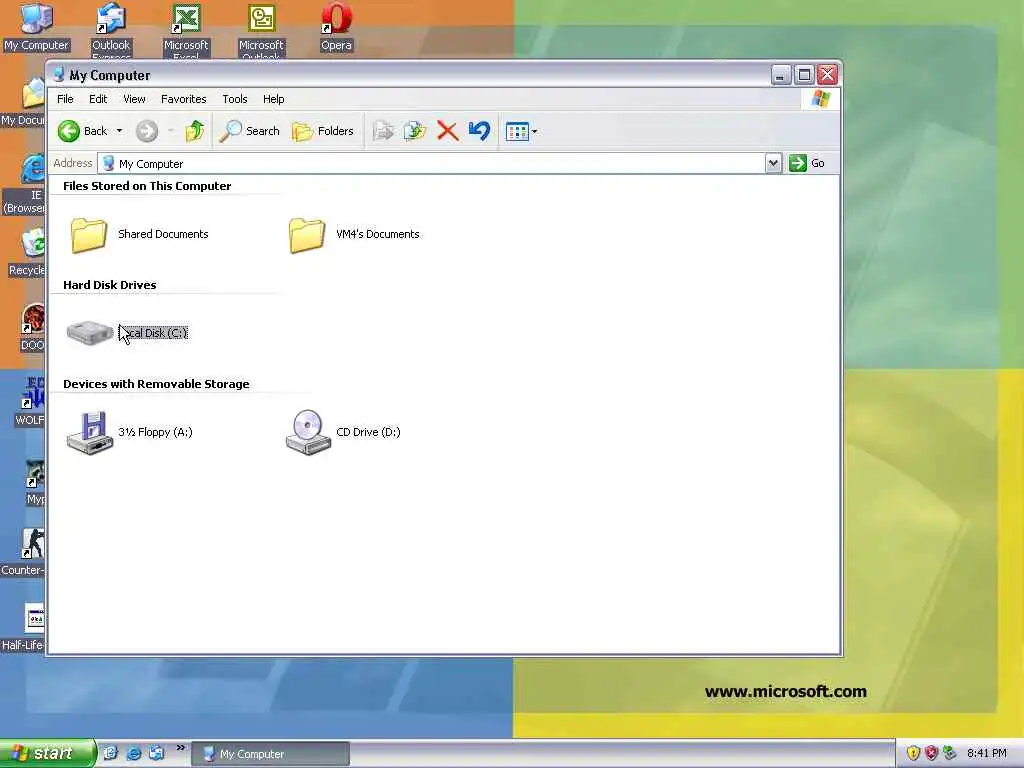Expand the Address bar dropdown
The width and height of the screenshot is (1024, 768).
click(x=773, y=163)
